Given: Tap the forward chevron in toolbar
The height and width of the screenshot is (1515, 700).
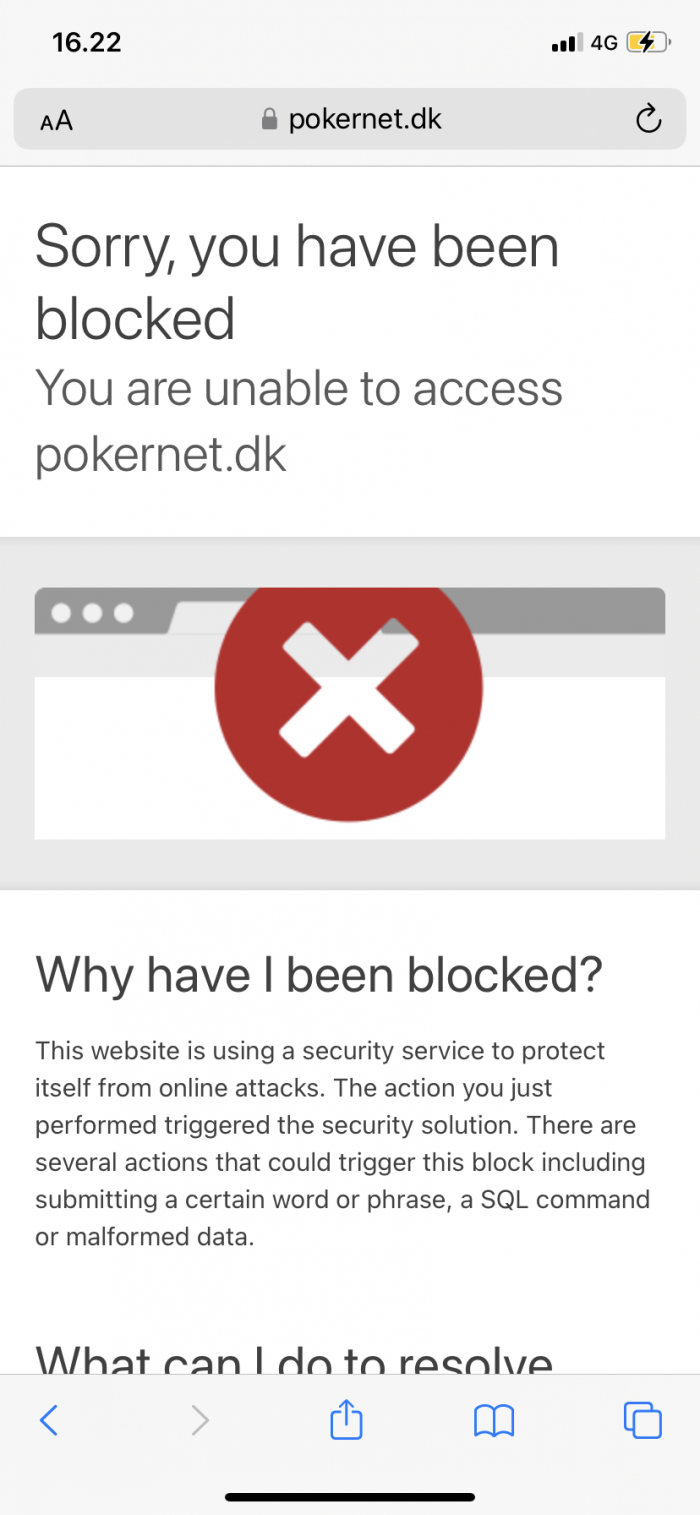Looking at the screenshot, I should click(x=200, y=1420).
